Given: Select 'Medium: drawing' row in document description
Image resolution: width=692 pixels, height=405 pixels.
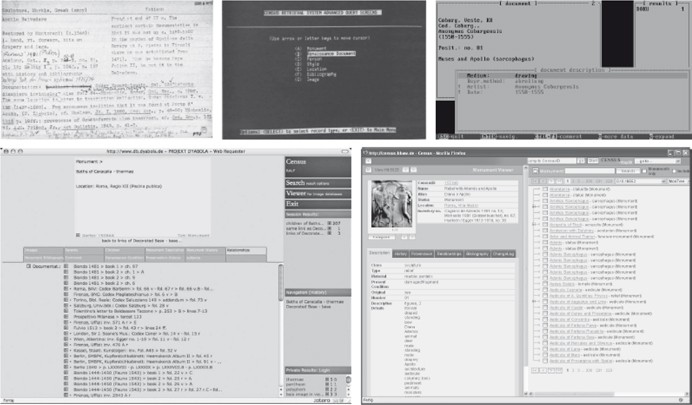Looking at the screenshot, I should (x=570, y=76).
